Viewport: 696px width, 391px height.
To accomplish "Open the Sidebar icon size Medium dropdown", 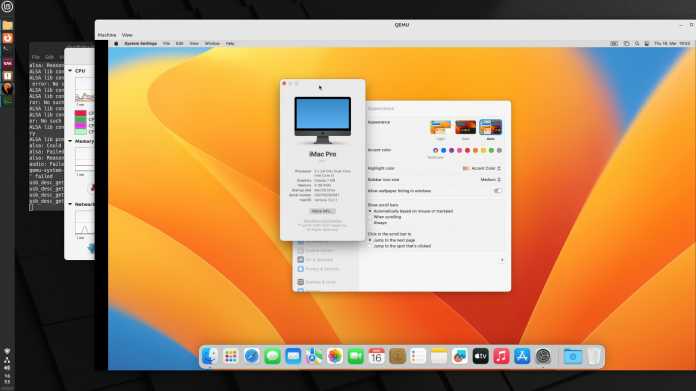I will coord(490,180).
